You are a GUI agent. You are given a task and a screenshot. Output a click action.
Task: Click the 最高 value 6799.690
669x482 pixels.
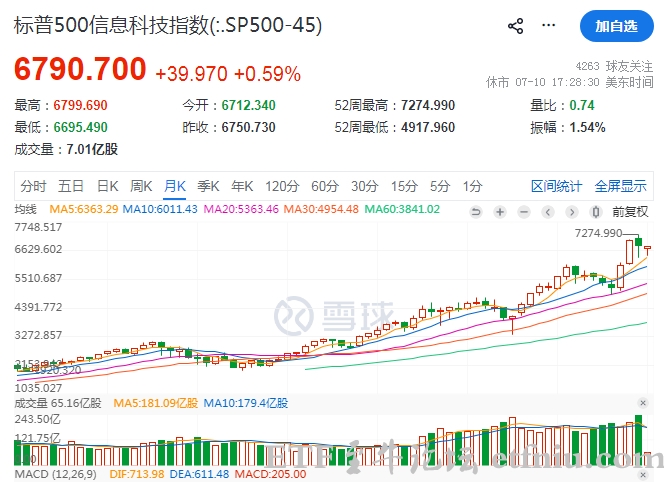(80, 105)
